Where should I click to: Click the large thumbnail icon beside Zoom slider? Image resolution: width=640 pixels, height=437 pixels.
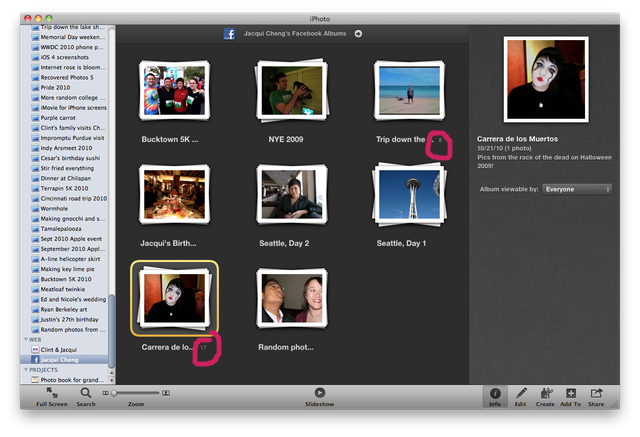166,393
